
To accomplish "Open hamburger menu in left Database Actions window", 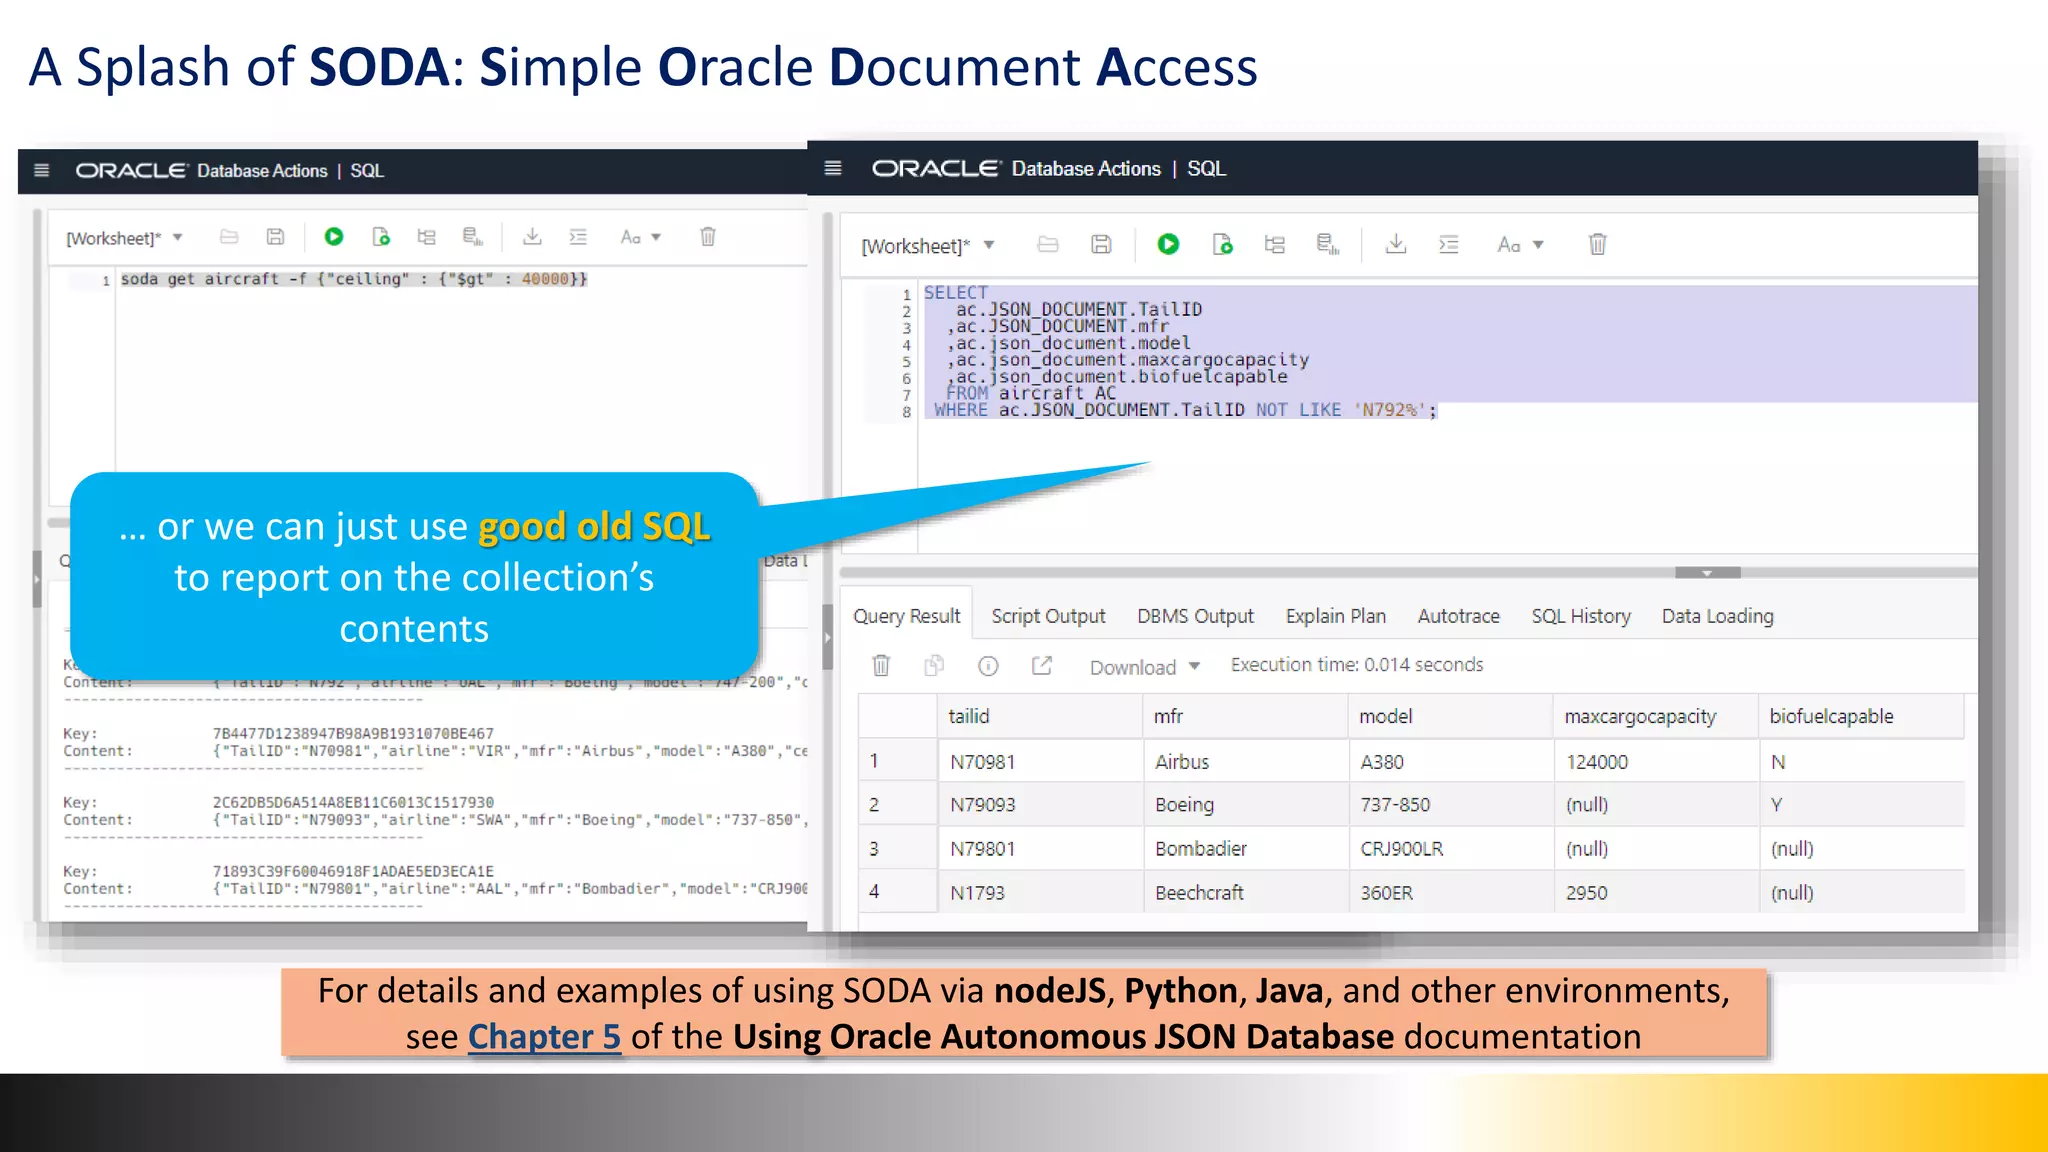I will pos(42,170).
